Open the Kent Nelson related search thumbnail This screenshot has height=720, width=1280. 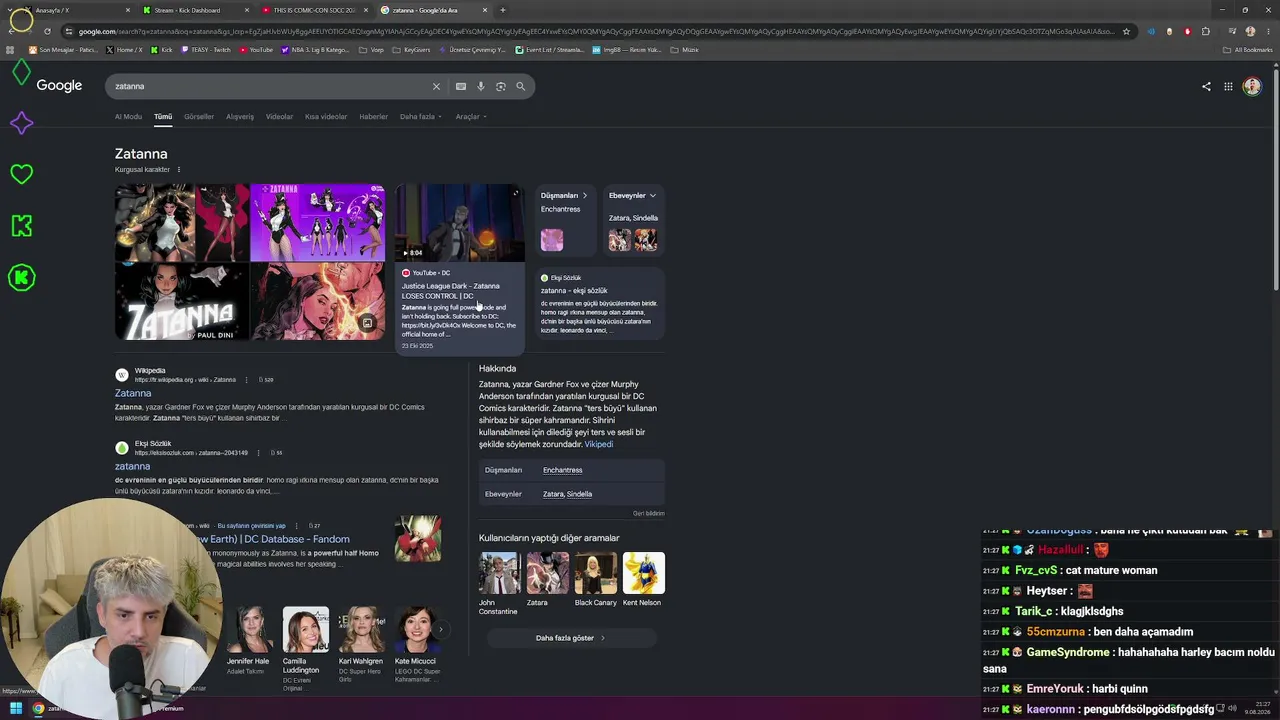(x=643, y=573)
